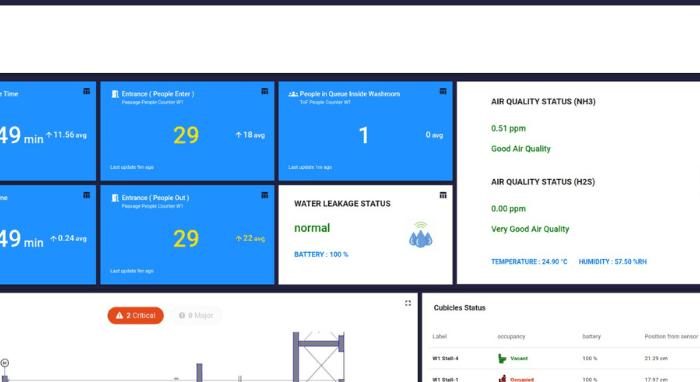Click Very Good Air Quality label
Screen dimensions: 700x382
click(530, 229)
